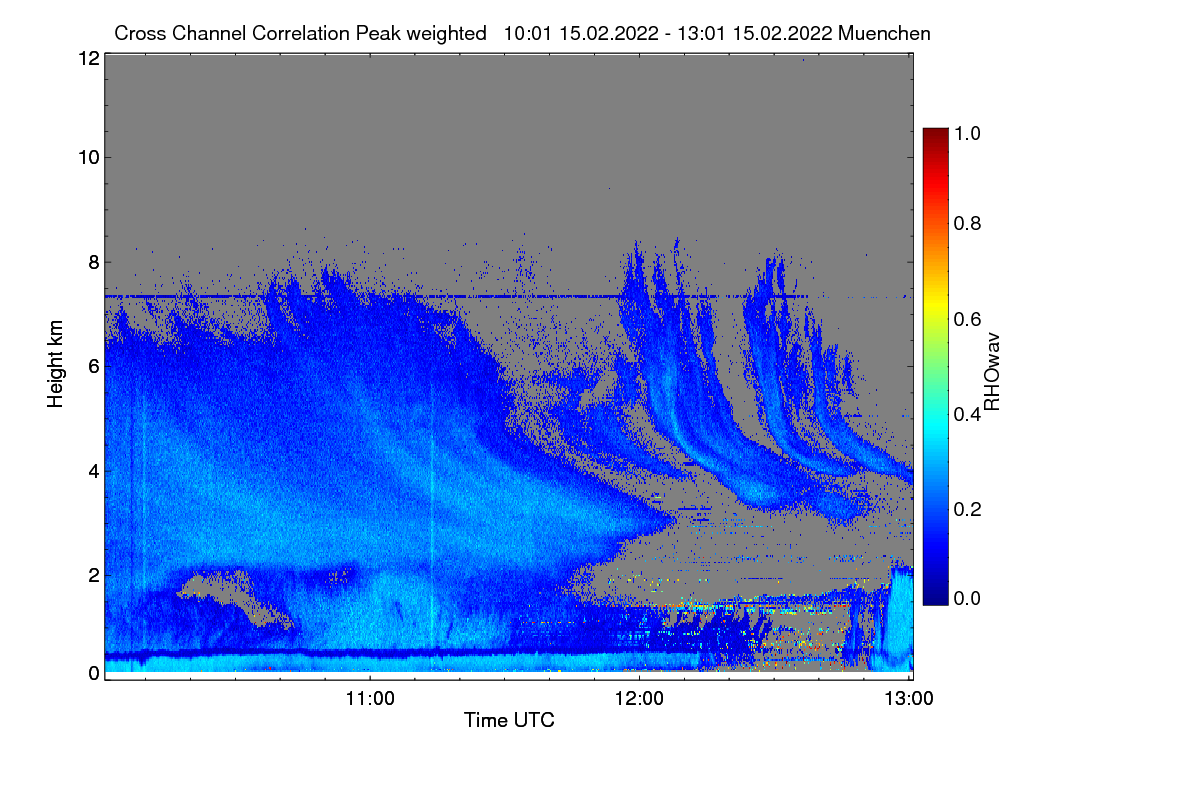Click the colorbar value '0.4'
Screen dimensions: 1200x800
pyautogui.click(x=967, y=413)
